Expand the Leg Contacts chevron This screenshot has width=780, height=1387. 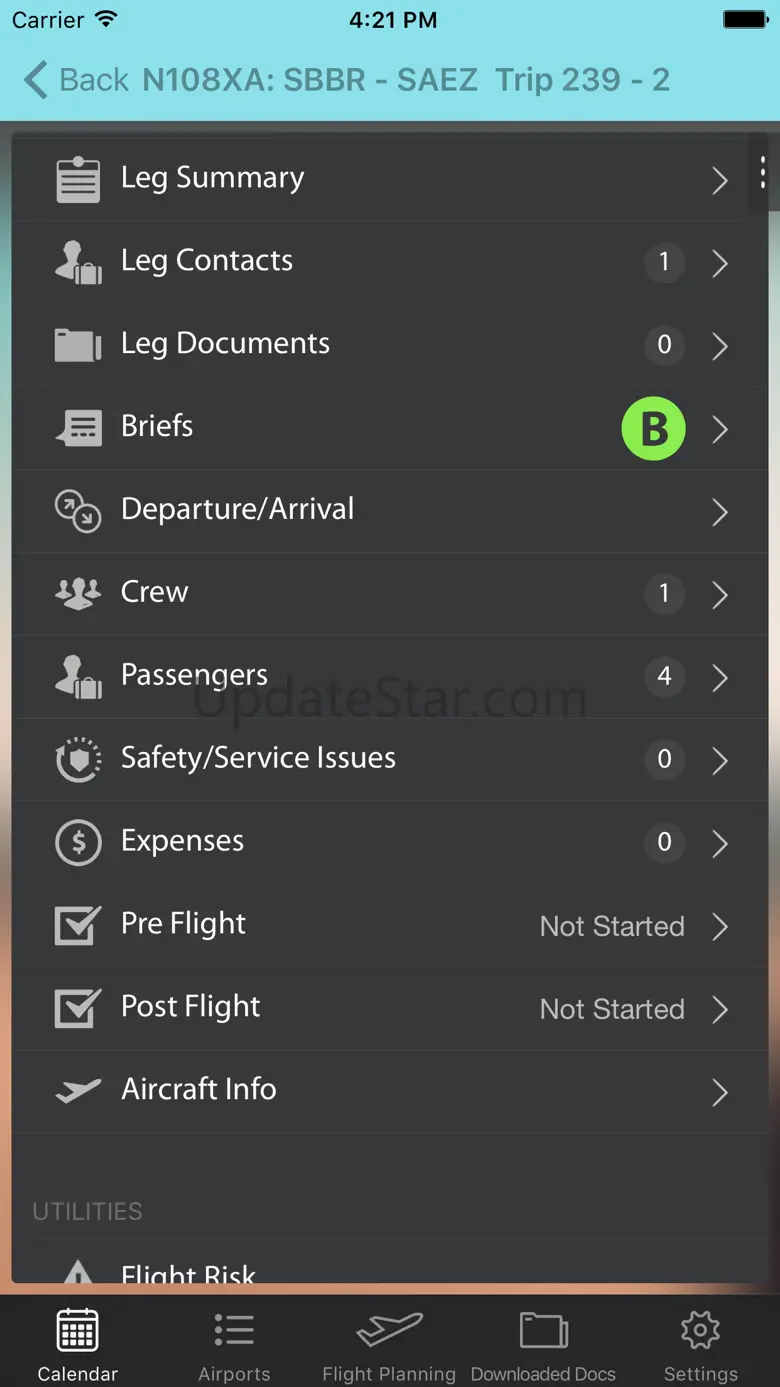tap(720, 263)
